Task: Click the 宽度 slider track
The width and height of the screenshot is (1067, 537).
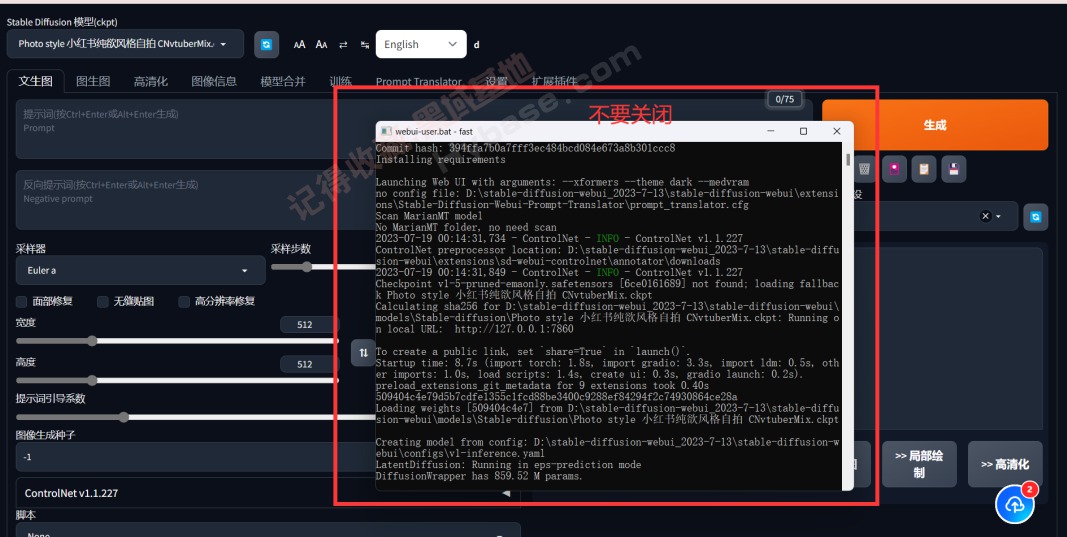Action: 177,341
